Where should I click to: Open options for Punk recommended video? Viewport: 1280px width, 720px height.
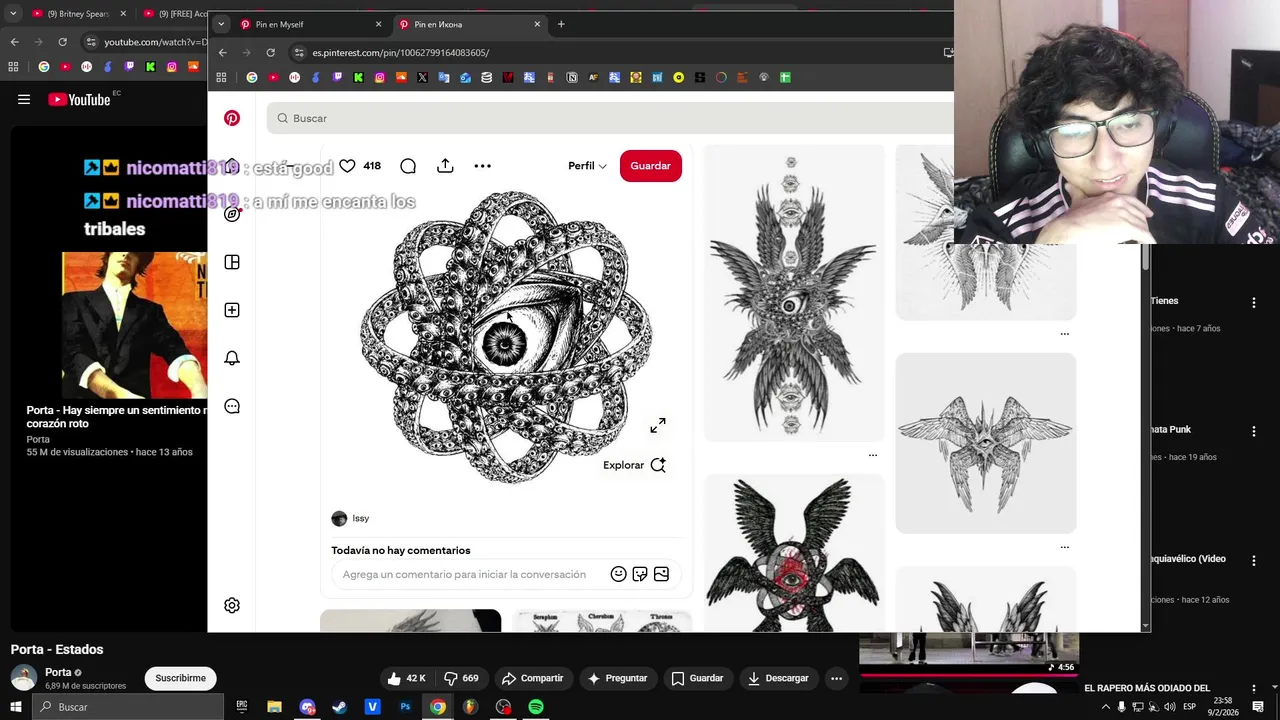[x=1254, y=431]
